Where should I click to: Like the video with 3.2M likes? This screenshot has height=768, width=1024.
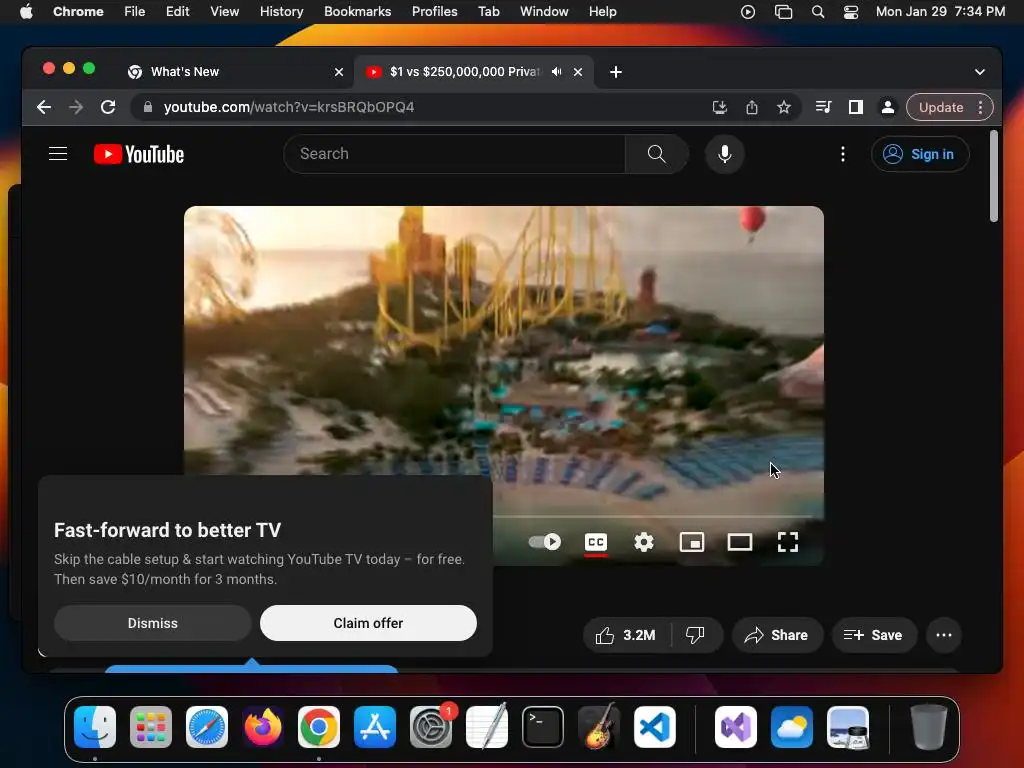click(x=626, y=635)
